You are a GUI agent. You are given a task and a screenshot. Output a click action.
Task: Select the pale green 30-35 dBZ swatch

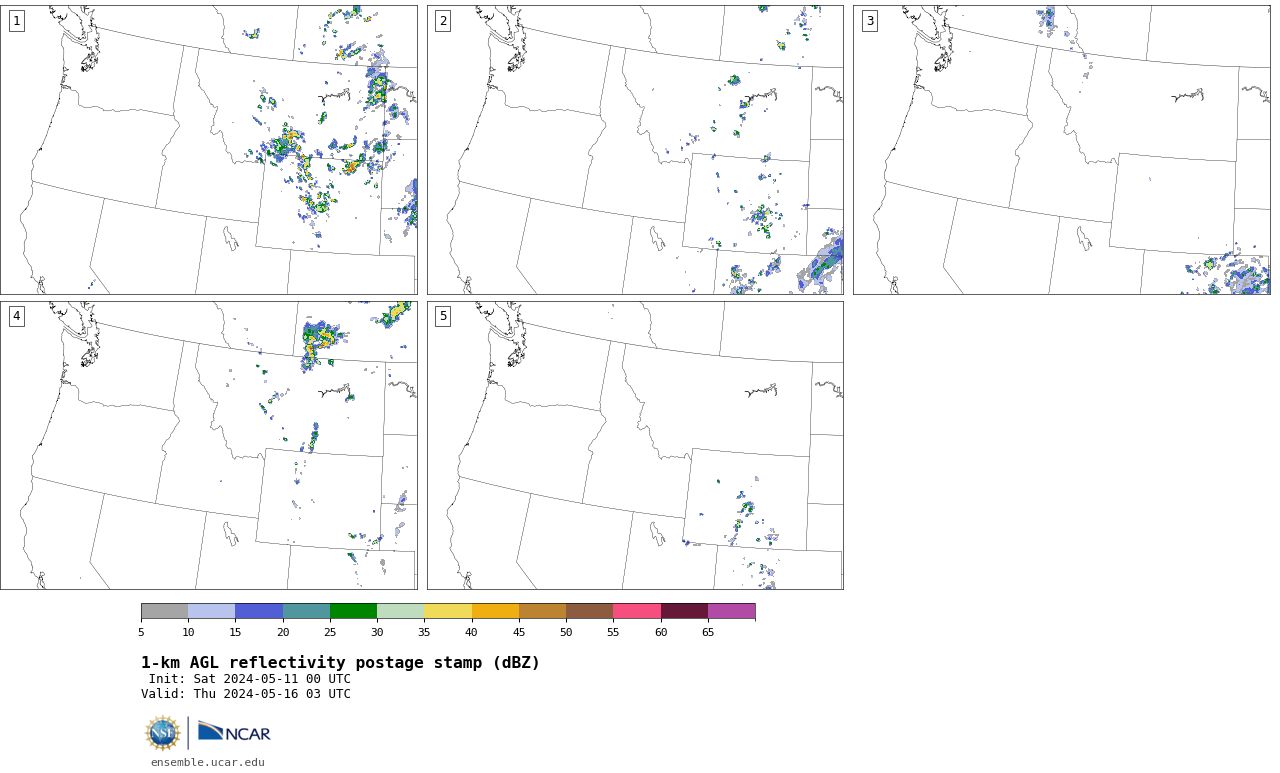click(x=400, y=611)
